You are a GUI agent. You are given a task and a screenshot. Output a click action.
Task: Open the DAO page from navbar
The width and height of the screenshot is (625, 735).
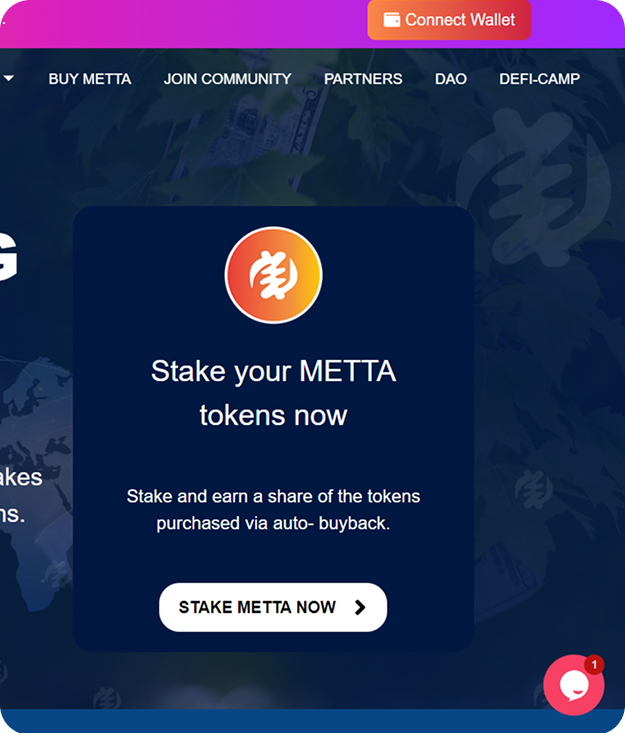pos(451,79)
